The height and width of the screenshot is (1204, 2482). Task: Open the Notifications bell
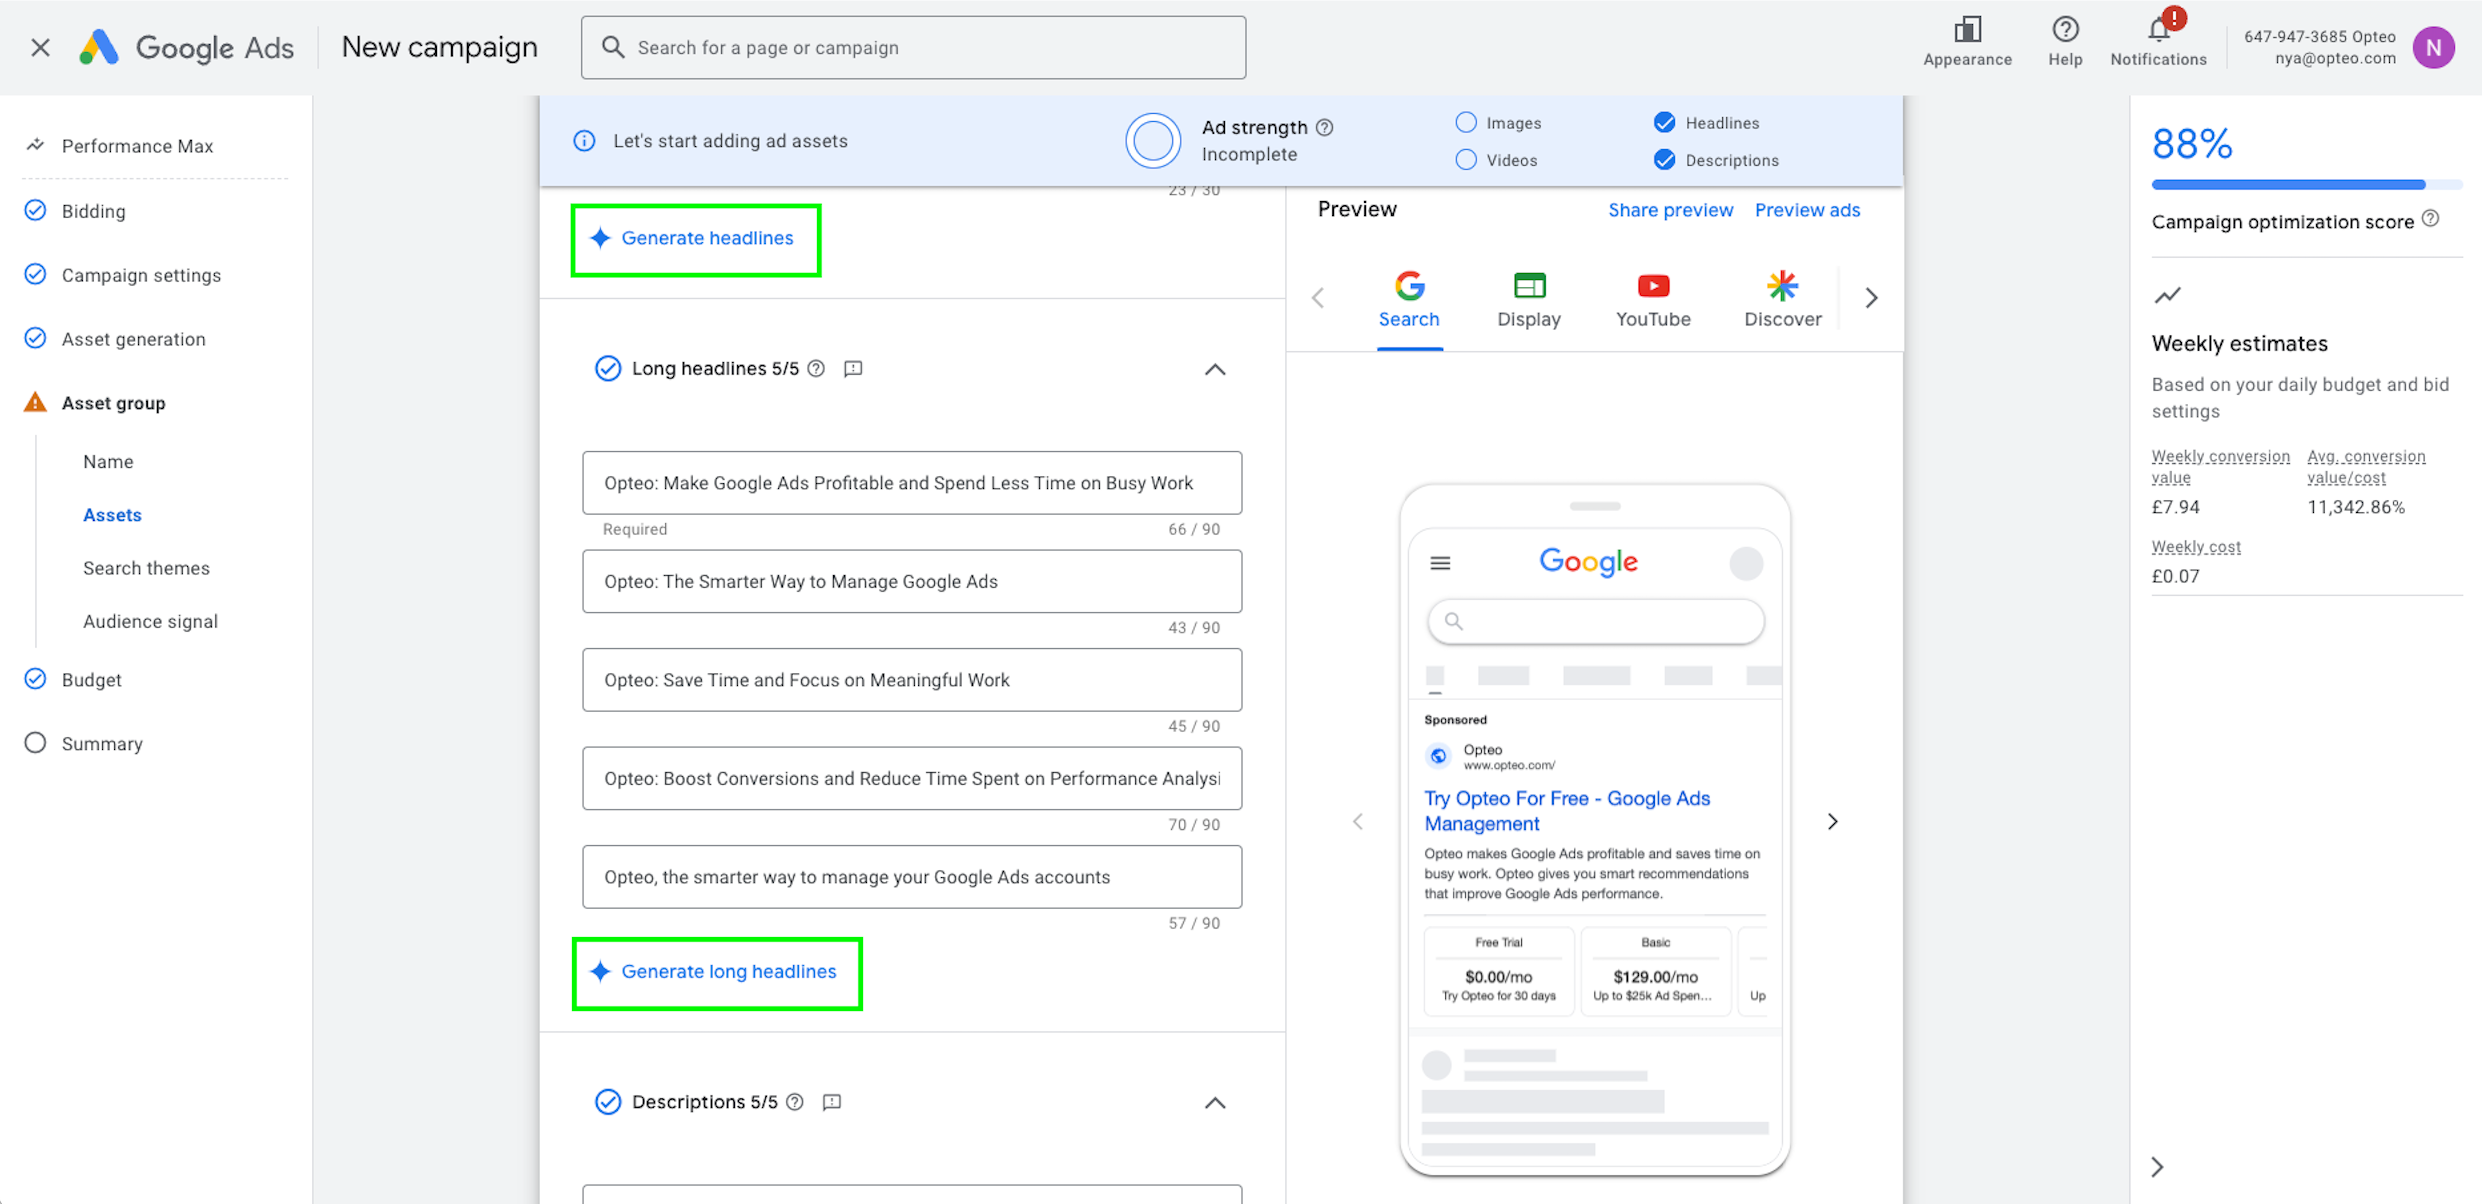(2158, 30)
